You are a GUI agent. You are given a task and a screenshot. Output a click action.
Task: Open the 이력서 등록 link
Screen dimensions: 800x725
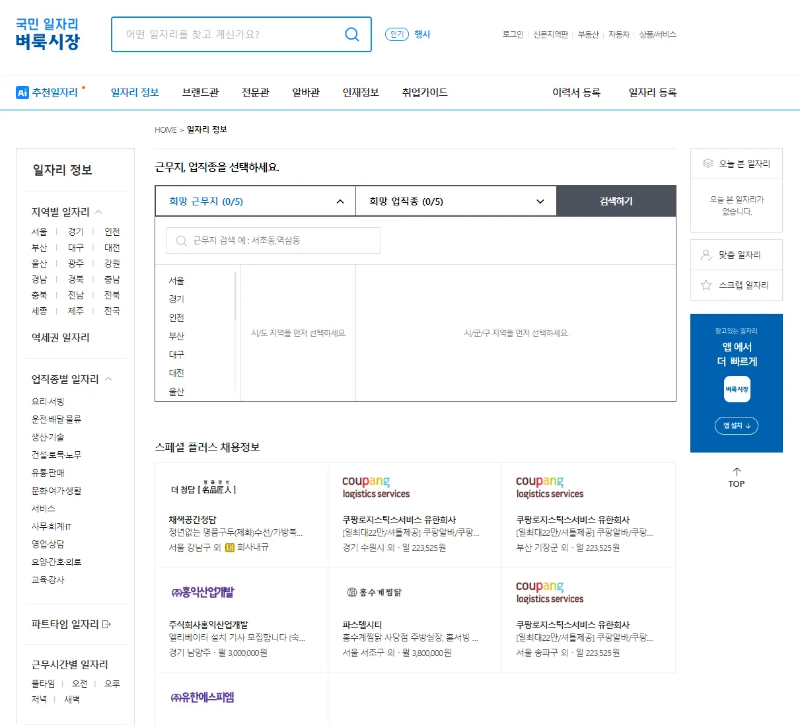tap(577, 93)
